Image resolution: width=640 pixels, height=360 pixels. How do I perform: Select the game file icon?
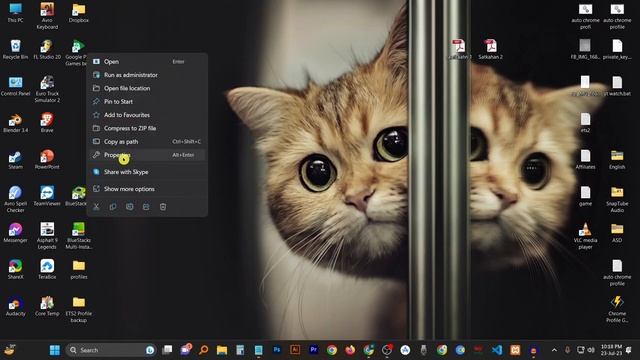(x=585, y=196)
